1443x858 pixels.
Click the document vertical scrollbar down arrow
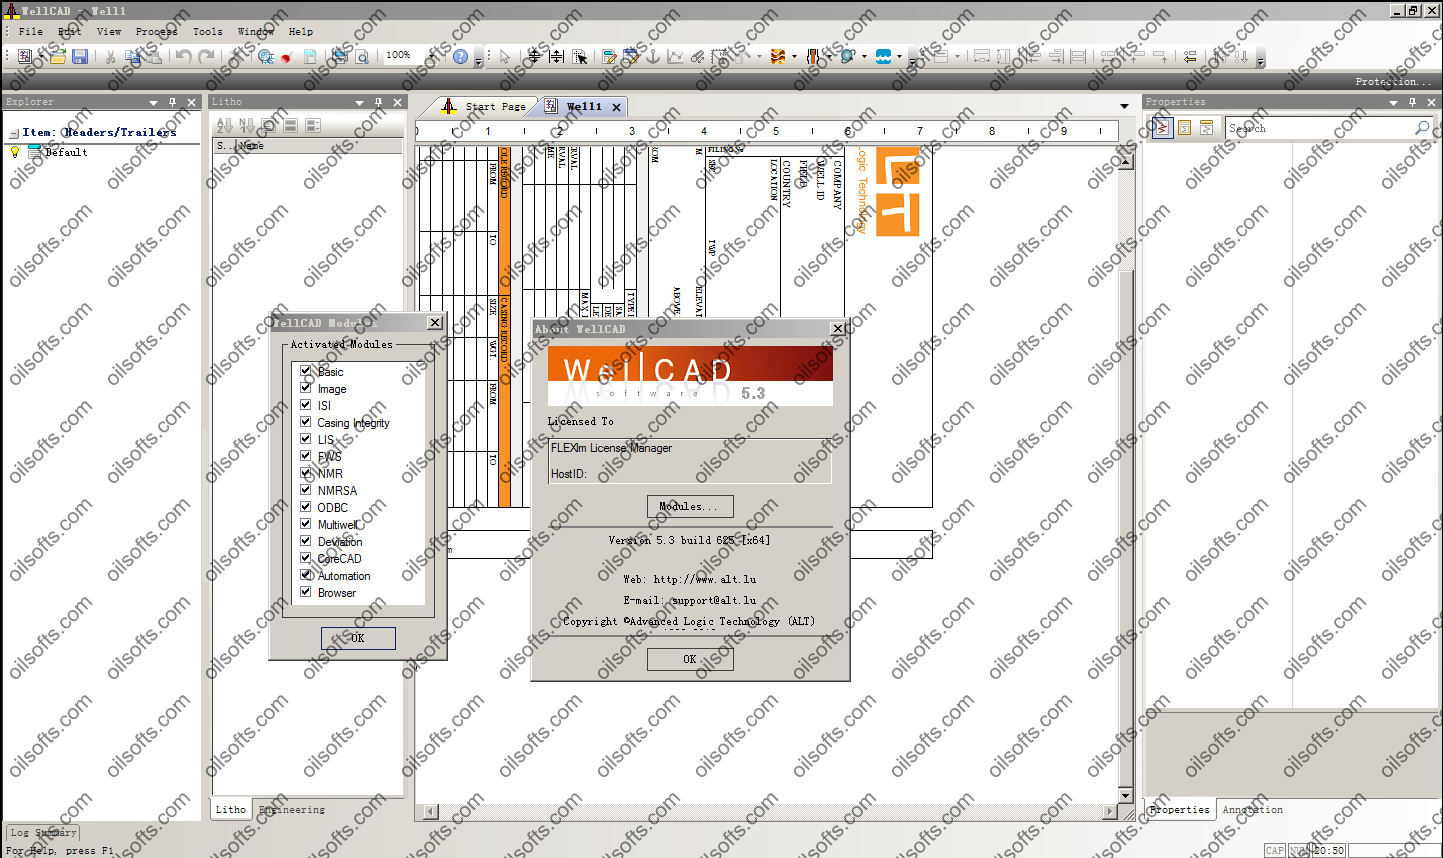point(1125,796)
